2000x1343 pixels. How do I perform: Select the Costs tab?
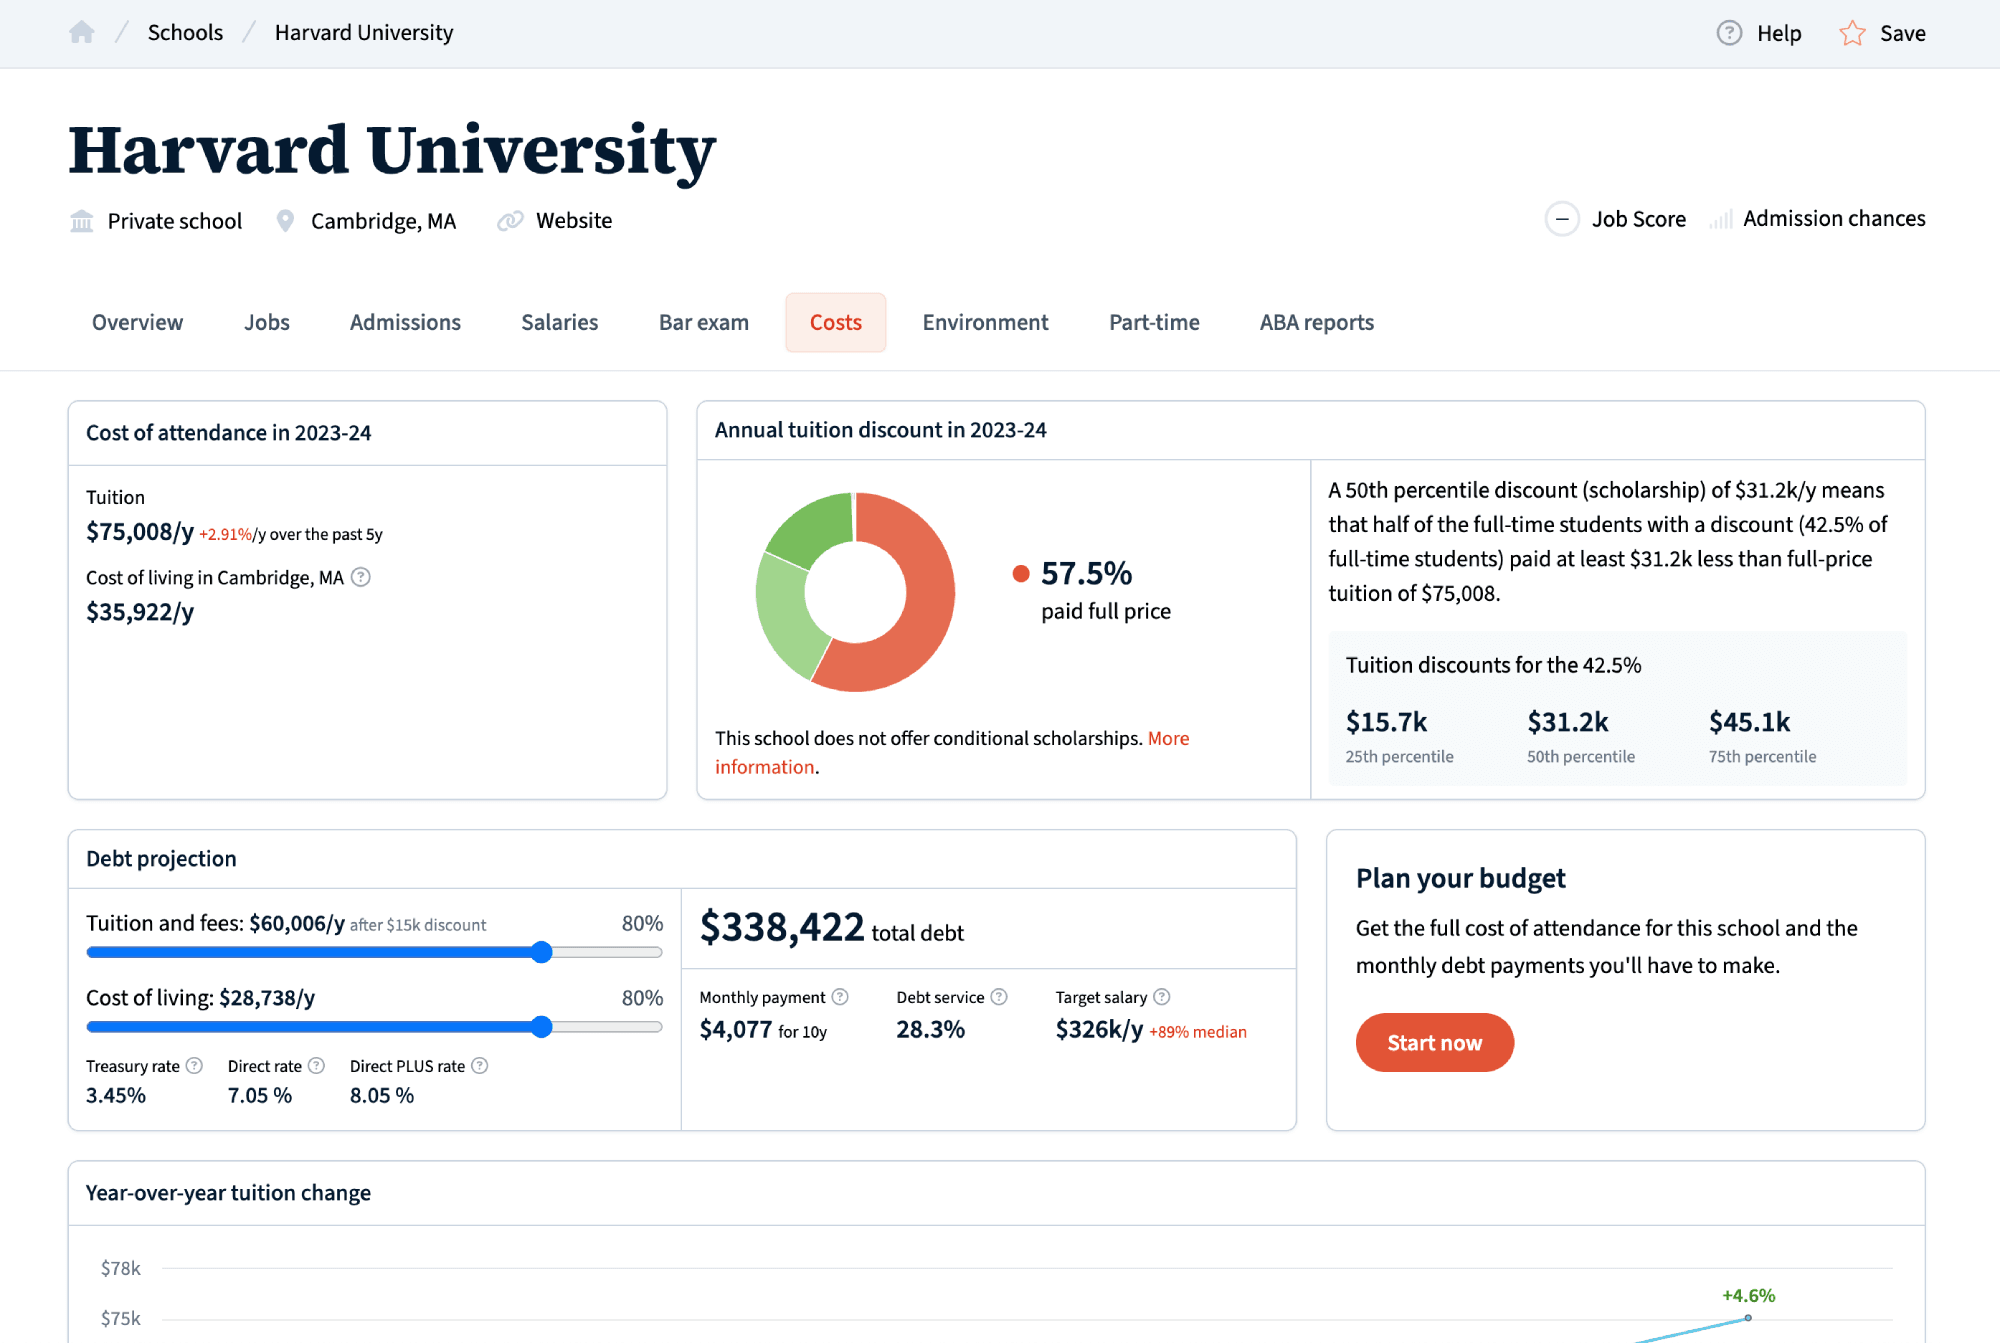(x=836, y=322)
